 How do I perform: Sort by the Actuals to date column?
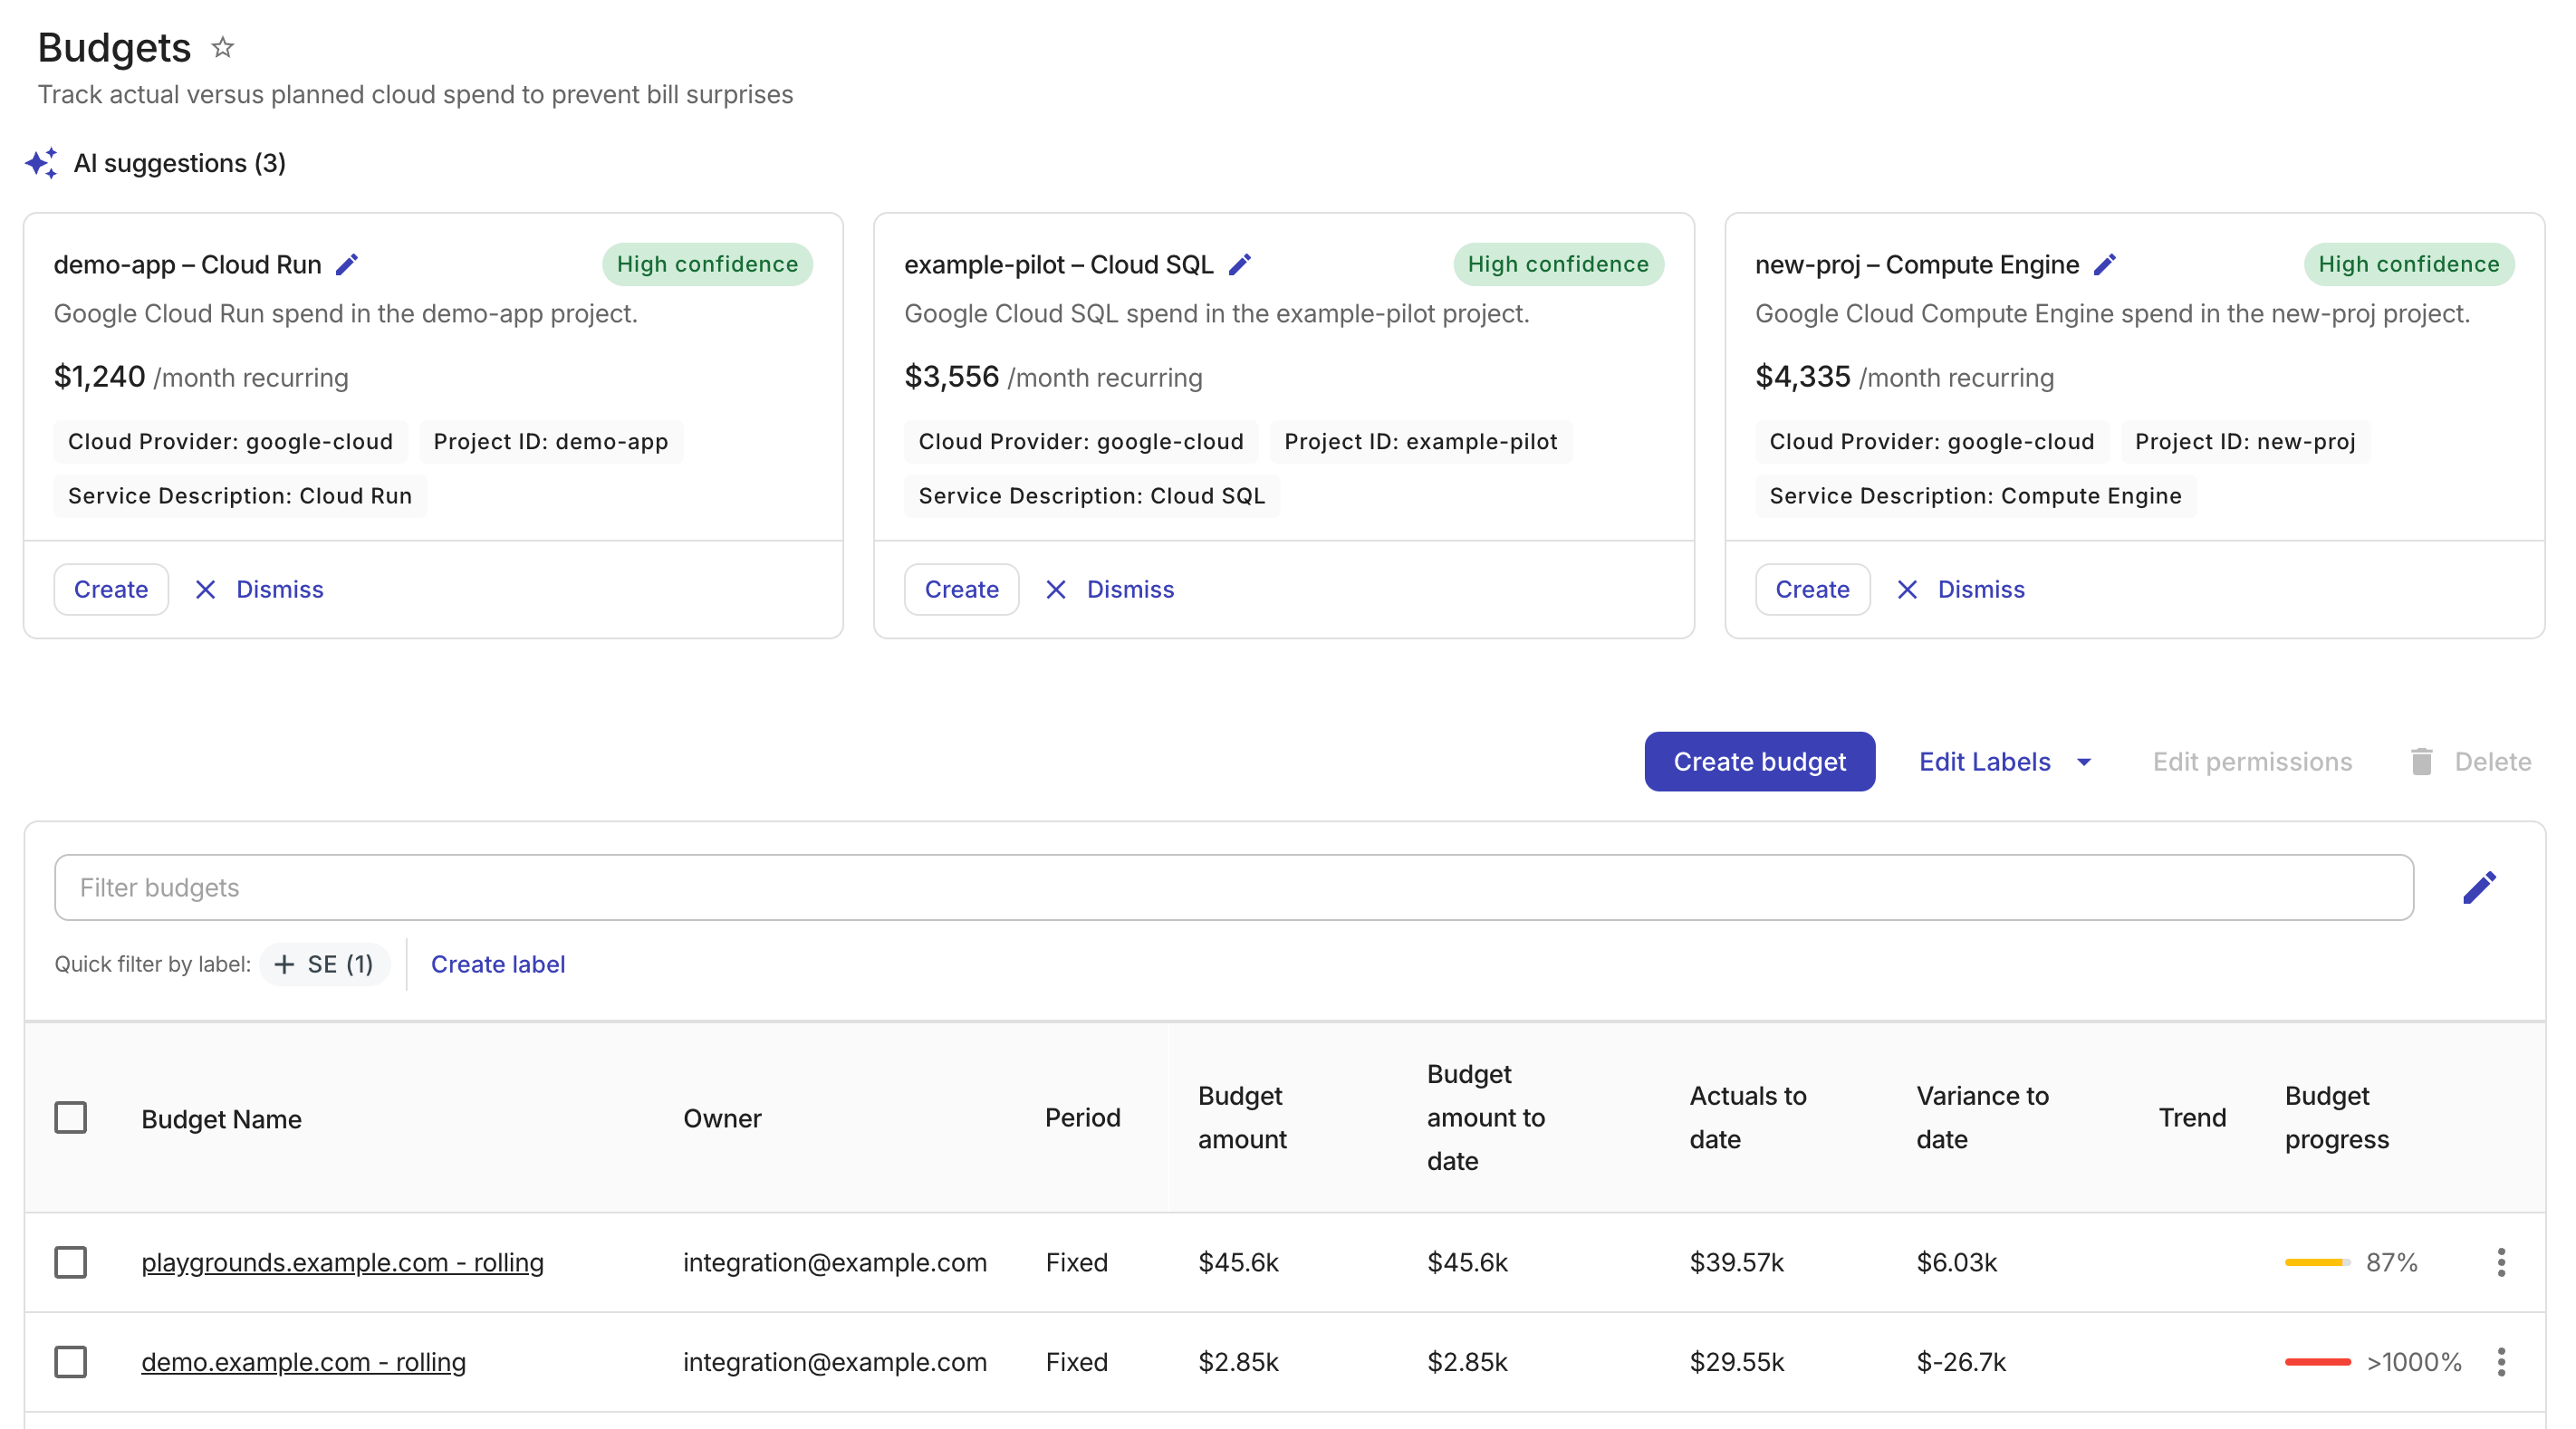[1748, 1118]
